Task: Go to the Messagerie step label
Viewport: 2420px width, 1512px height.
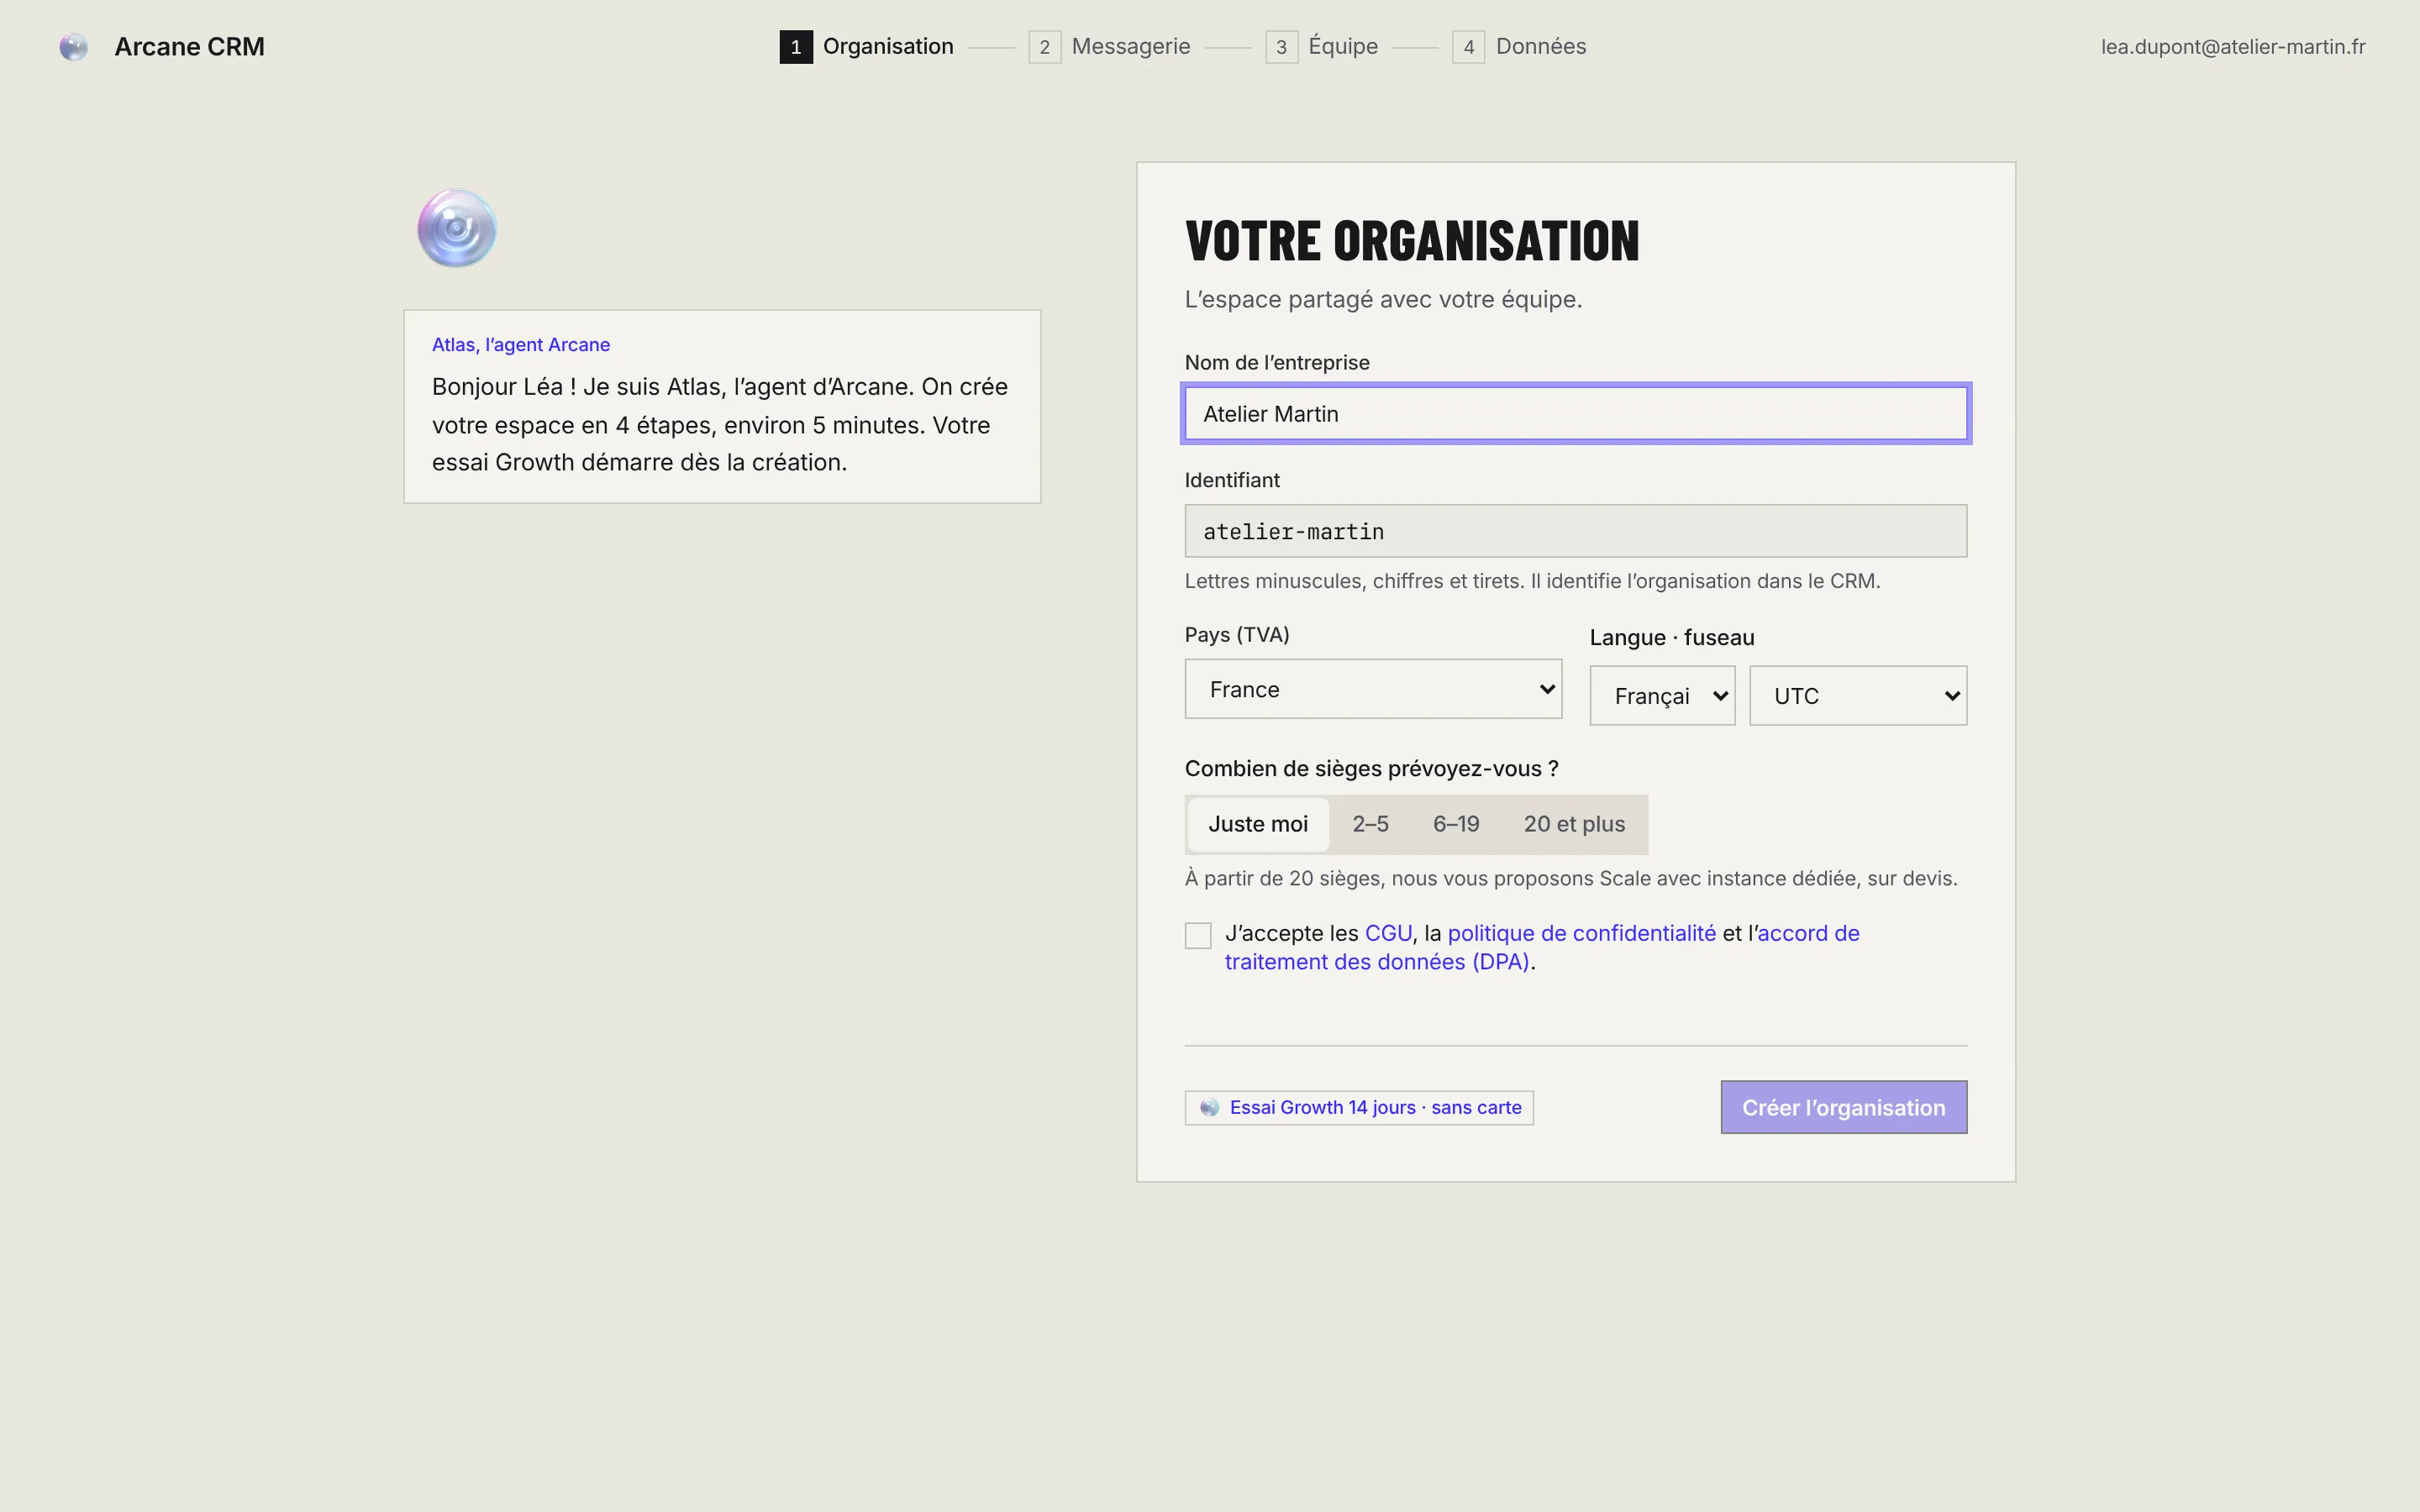Action: pos(1131,47)
